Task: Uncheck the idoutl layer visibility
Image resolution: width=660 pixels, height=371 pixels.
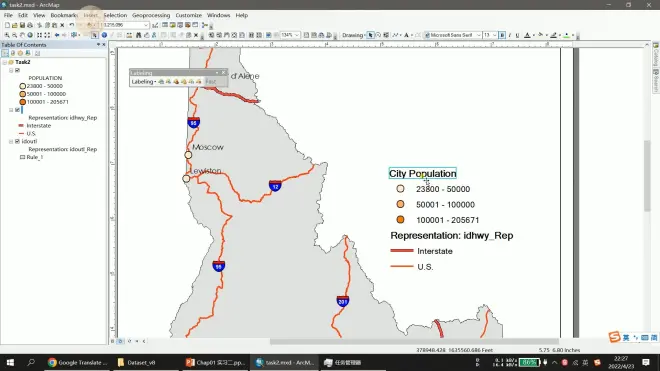Action: pyautogui.click(x=17, y=141)
